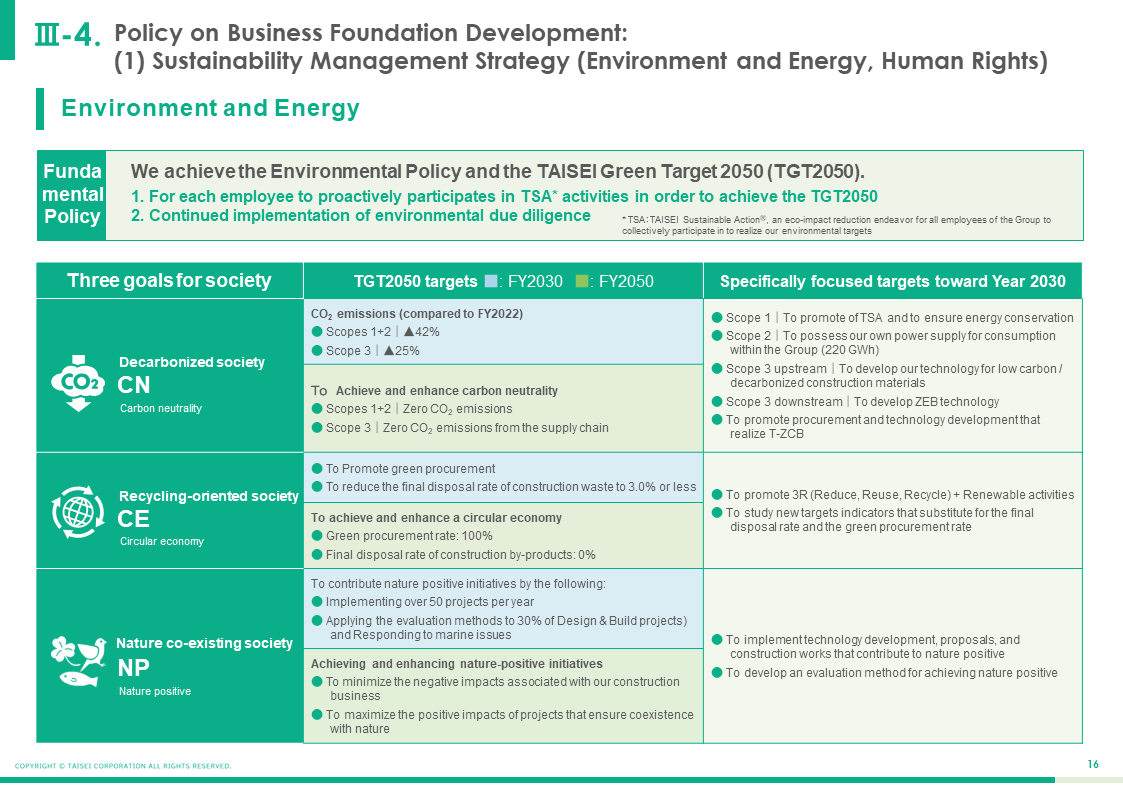Viewport: 1123px width, 794px height.
Task: Click the title line "Policy on Business Foundation Development:"
Action: click(x=371, y=33)
